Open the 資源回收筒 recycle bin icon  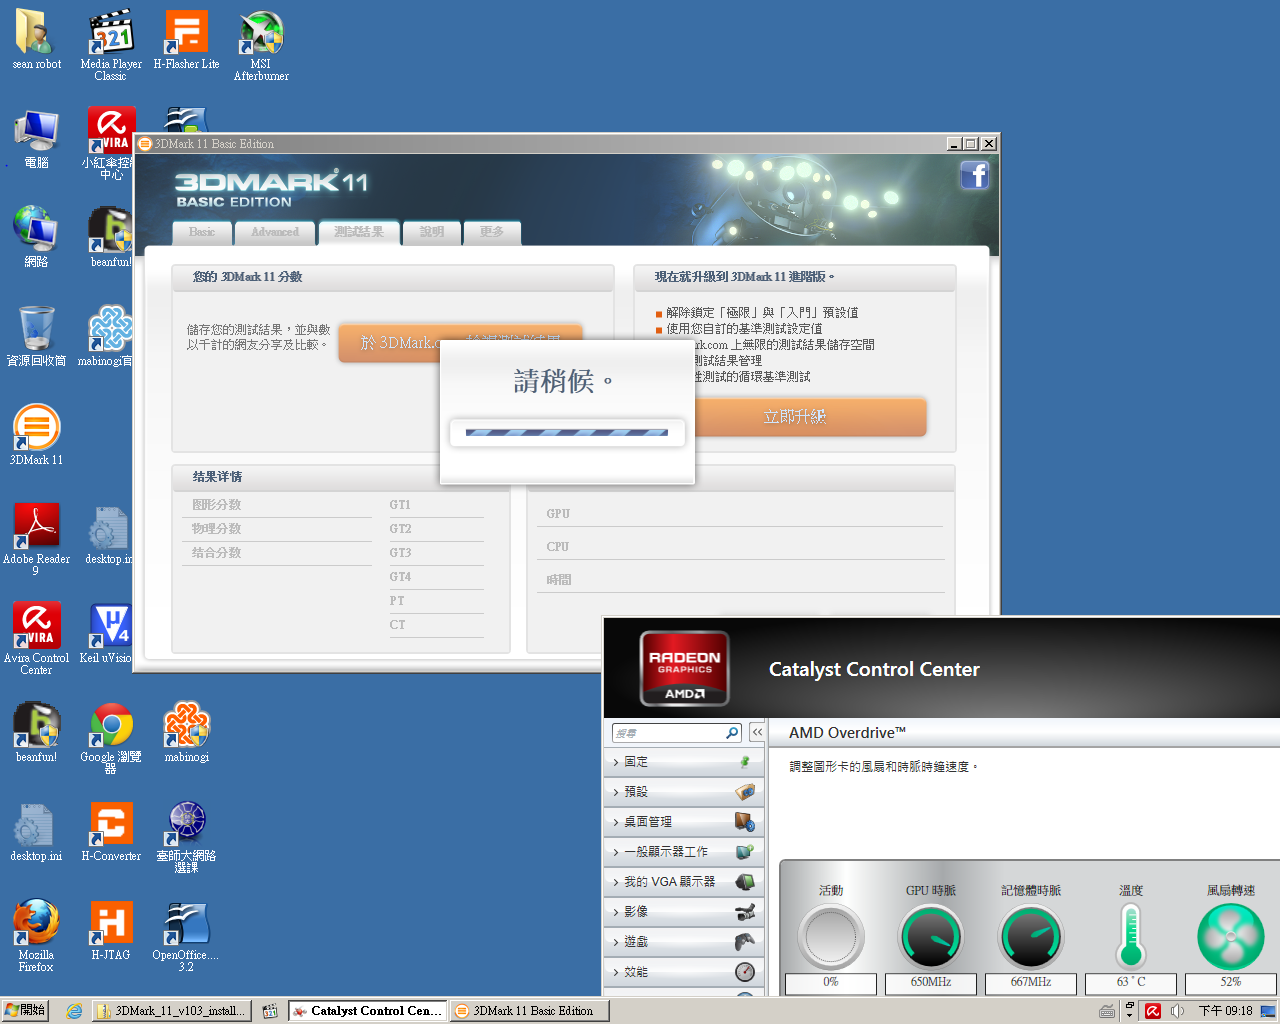[x=36, y=336]
